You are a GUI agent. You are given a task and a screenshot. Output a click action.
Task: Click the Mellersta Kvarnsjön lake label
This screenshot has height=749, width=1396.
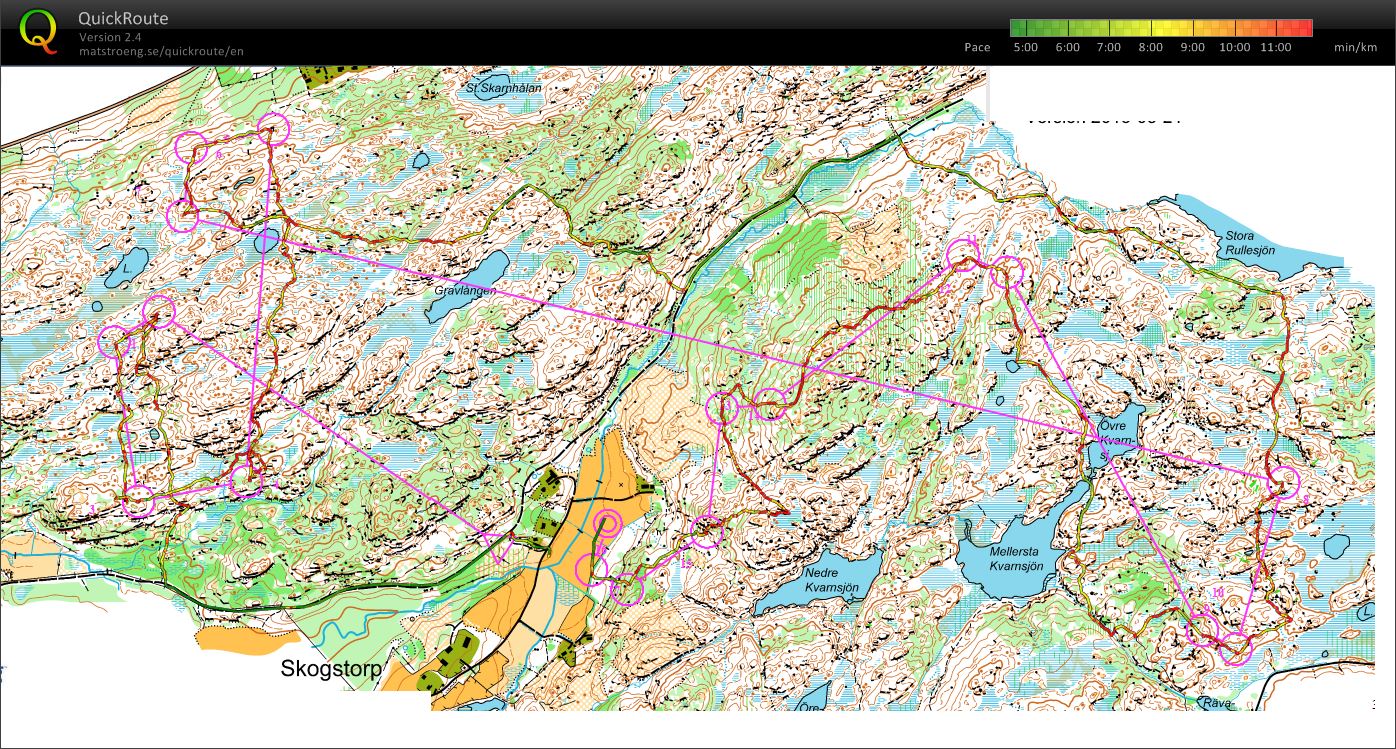[1016, 559]
